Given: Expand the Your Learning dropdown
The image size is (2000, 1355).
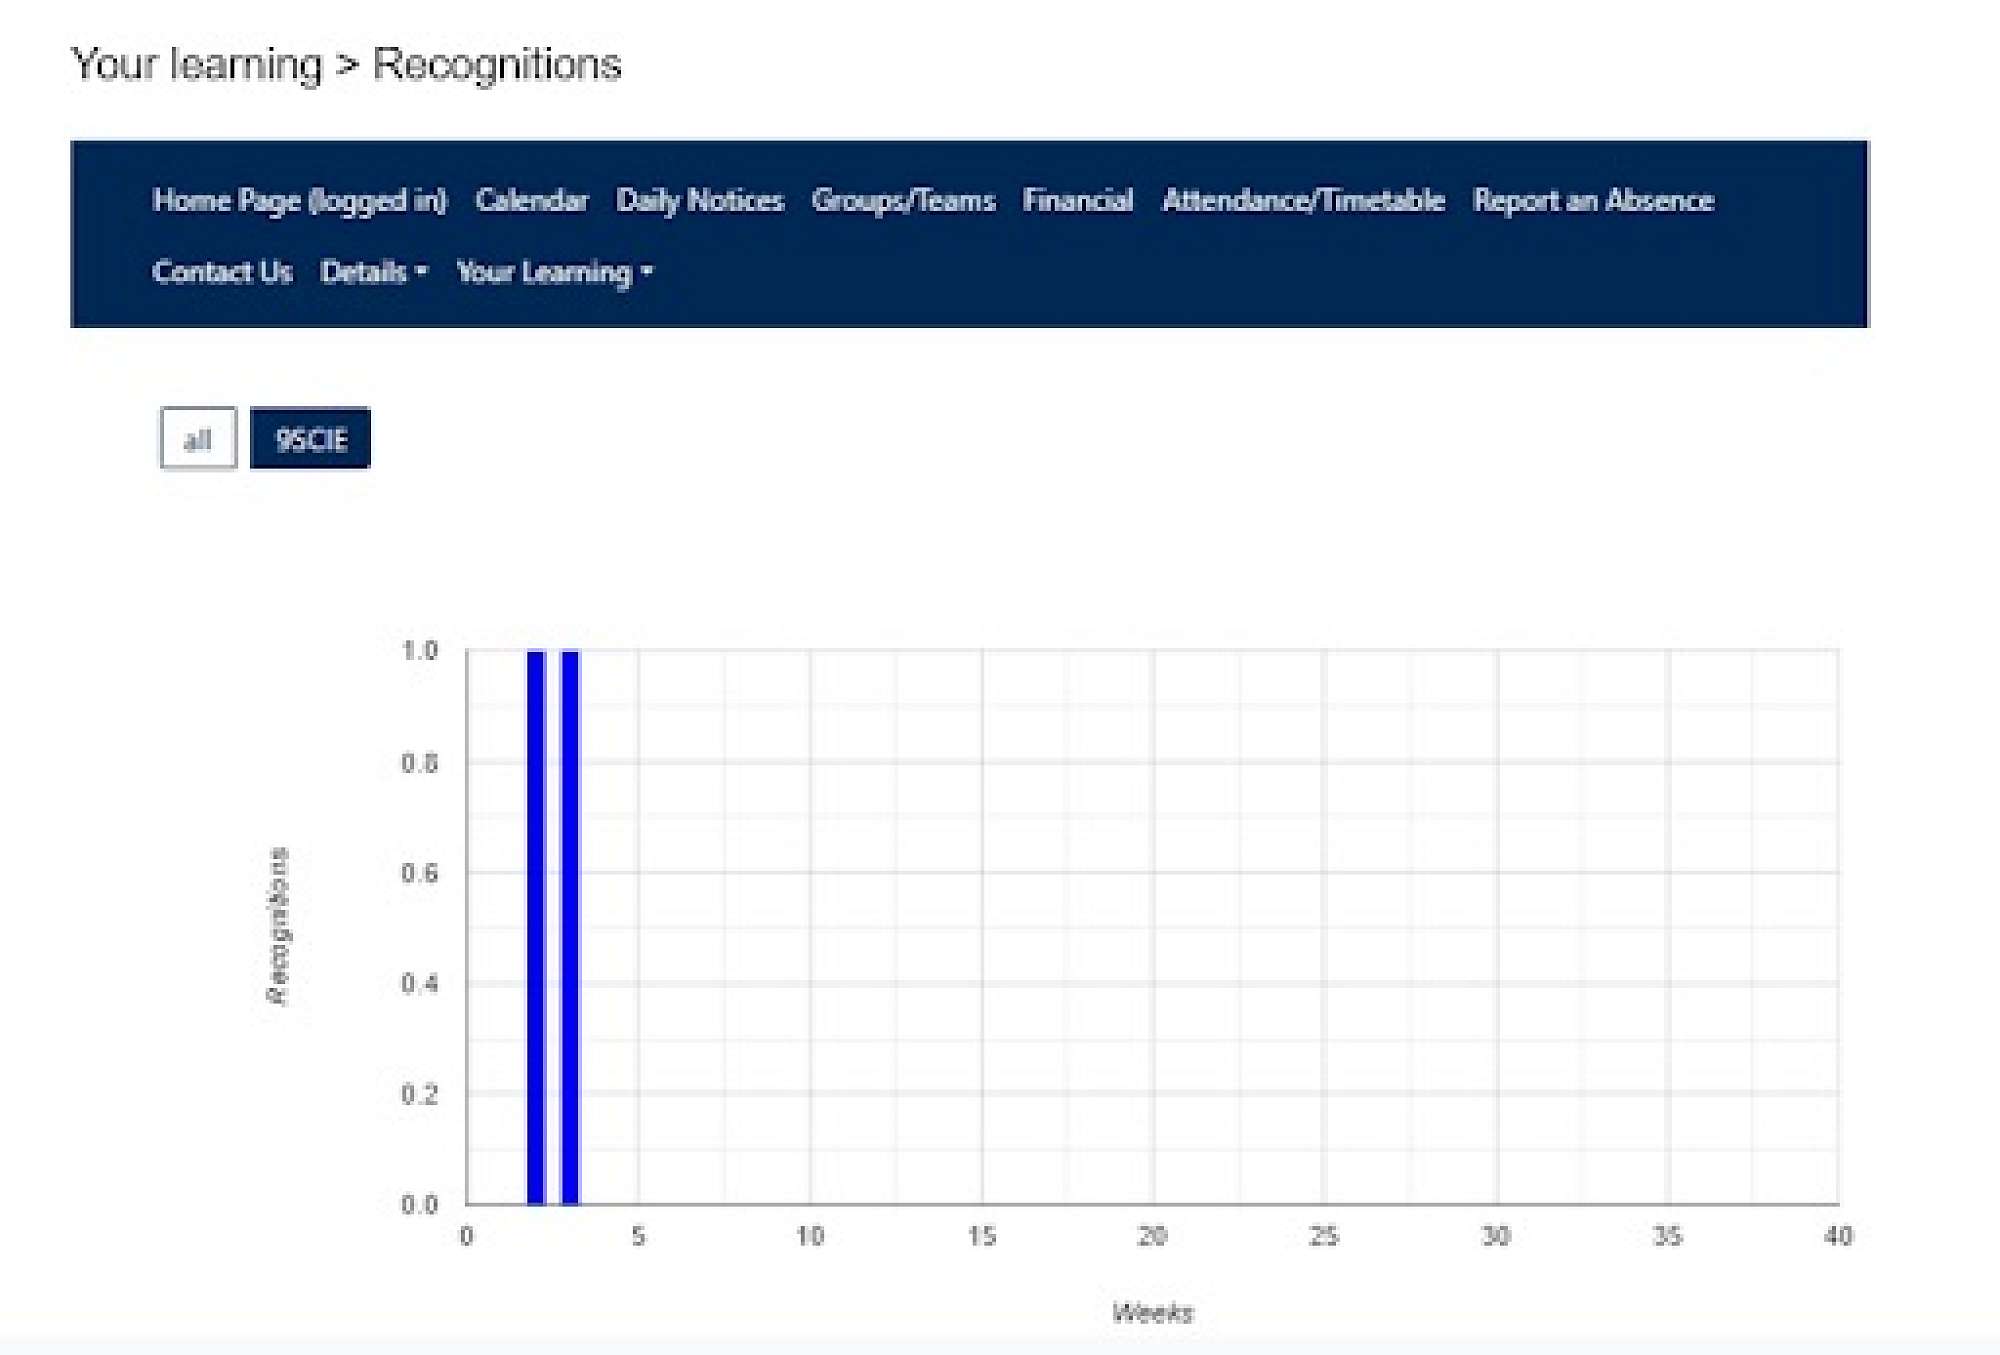Looking at the screenshot, I should coord(545,272).
